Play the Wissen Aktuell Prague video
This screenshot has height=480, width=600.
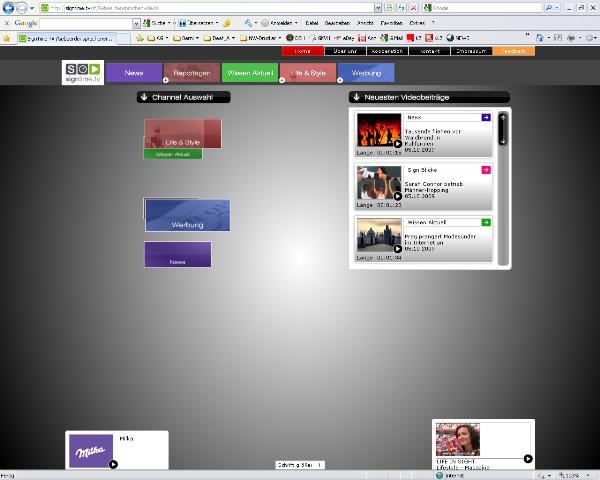coord(397,247)
